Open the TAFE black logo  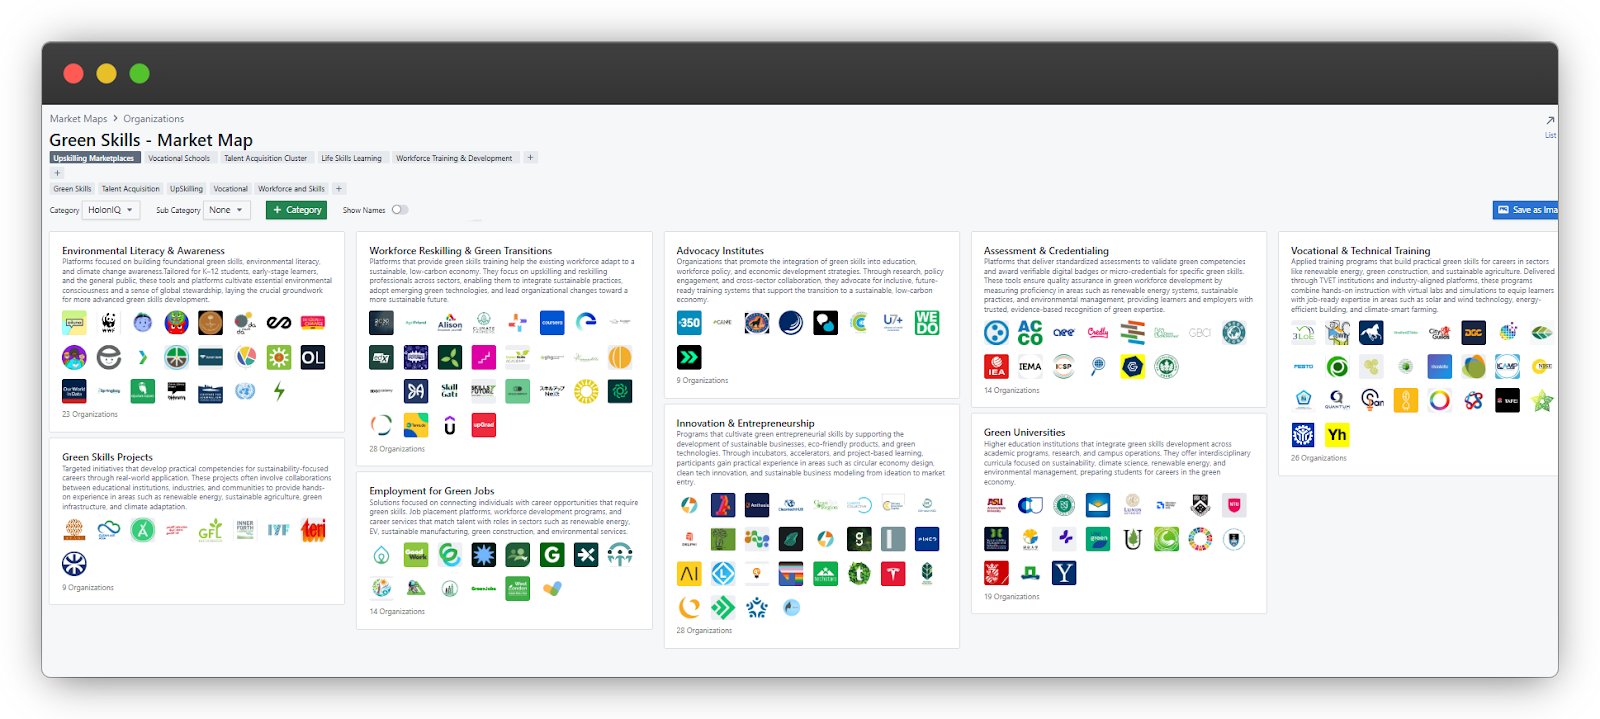[x=1507, y=400]
